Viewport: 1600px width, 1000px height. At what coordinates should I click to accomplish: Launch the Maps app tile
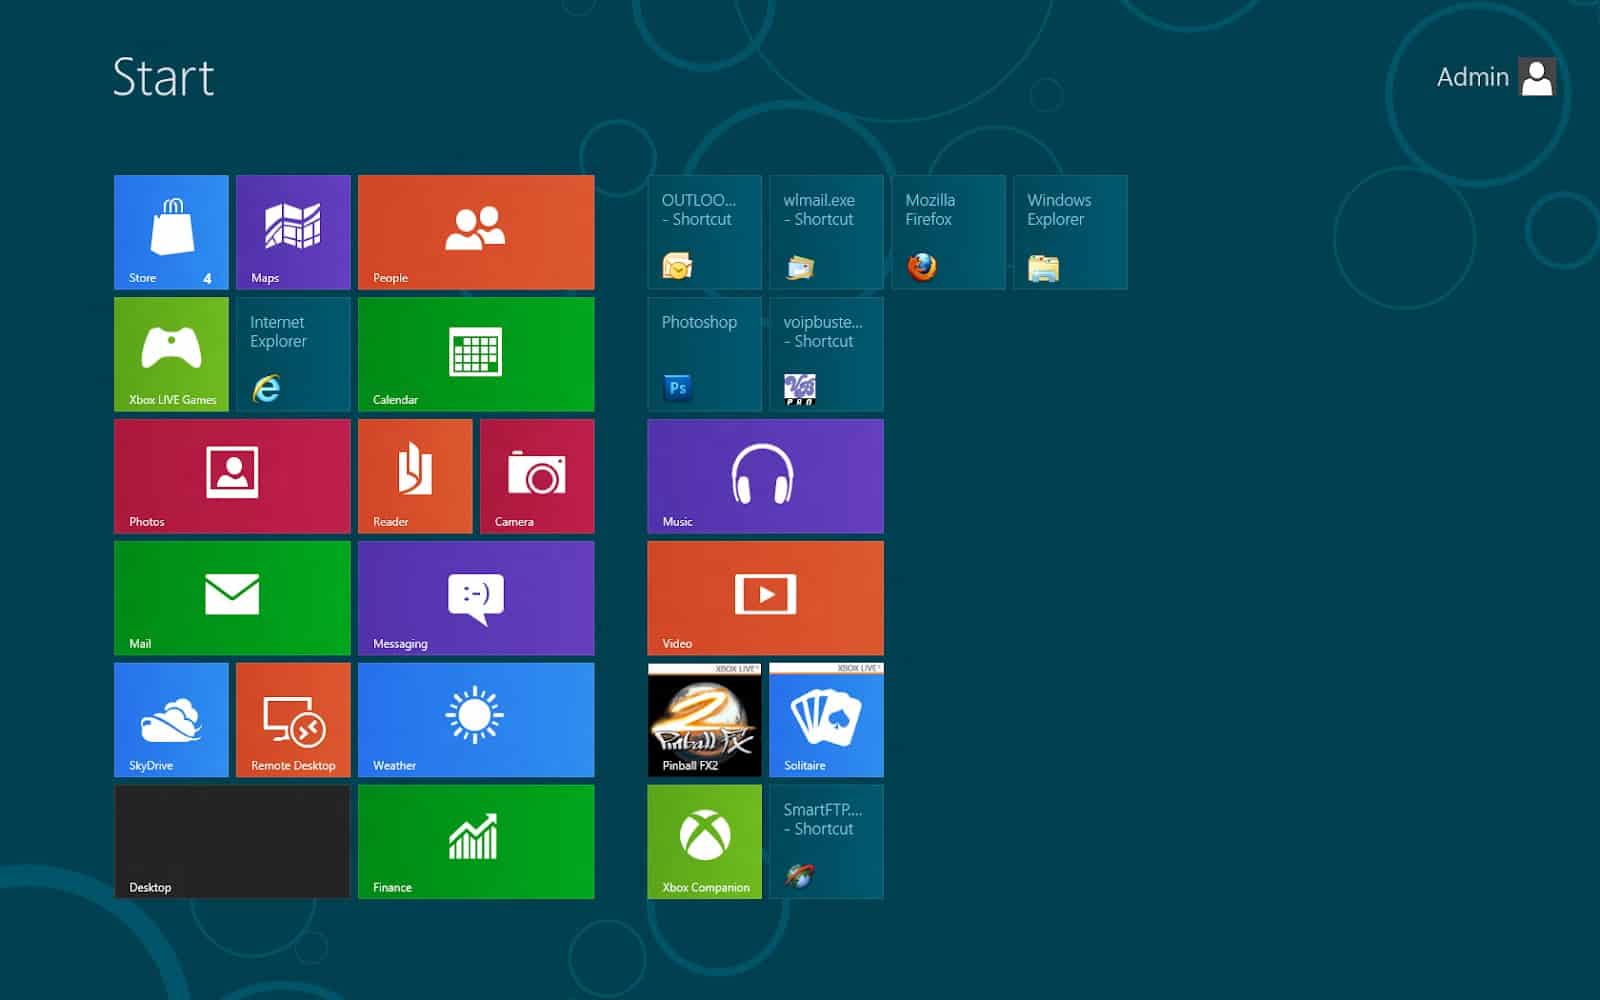coord(293,232)
